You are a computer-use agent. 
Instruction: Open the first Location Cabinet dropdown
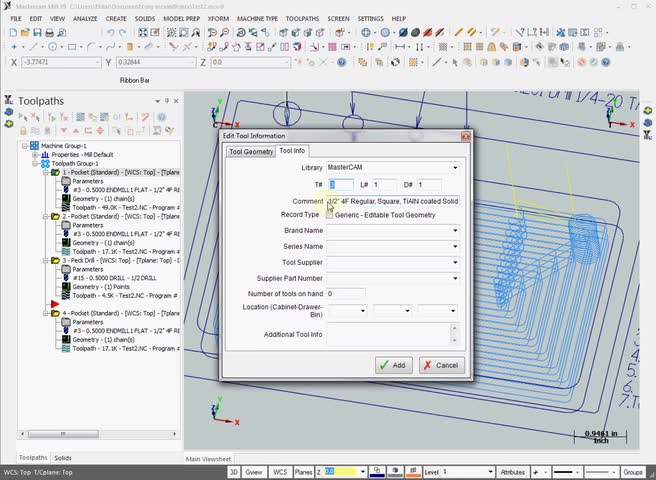tap(362, 311)
